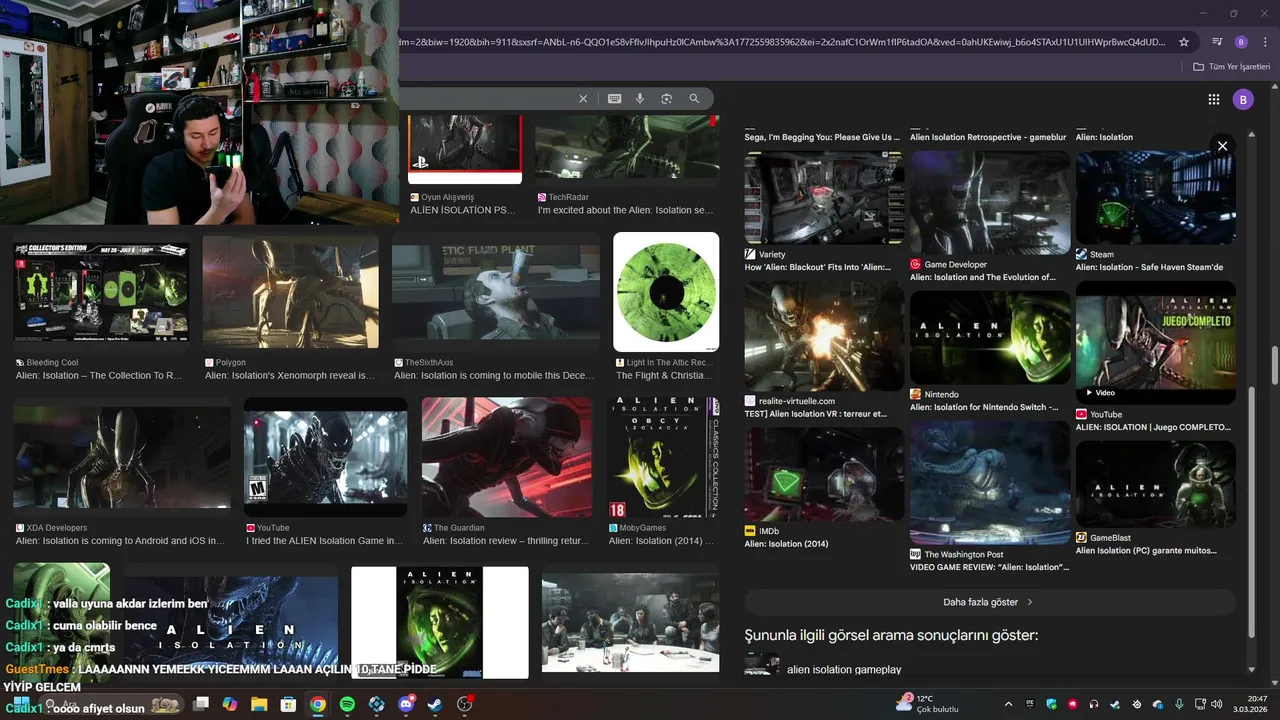Screen dimensions: 1280x720
Task: Open the volume speaker tray icon
Action: pos(1217,704)
